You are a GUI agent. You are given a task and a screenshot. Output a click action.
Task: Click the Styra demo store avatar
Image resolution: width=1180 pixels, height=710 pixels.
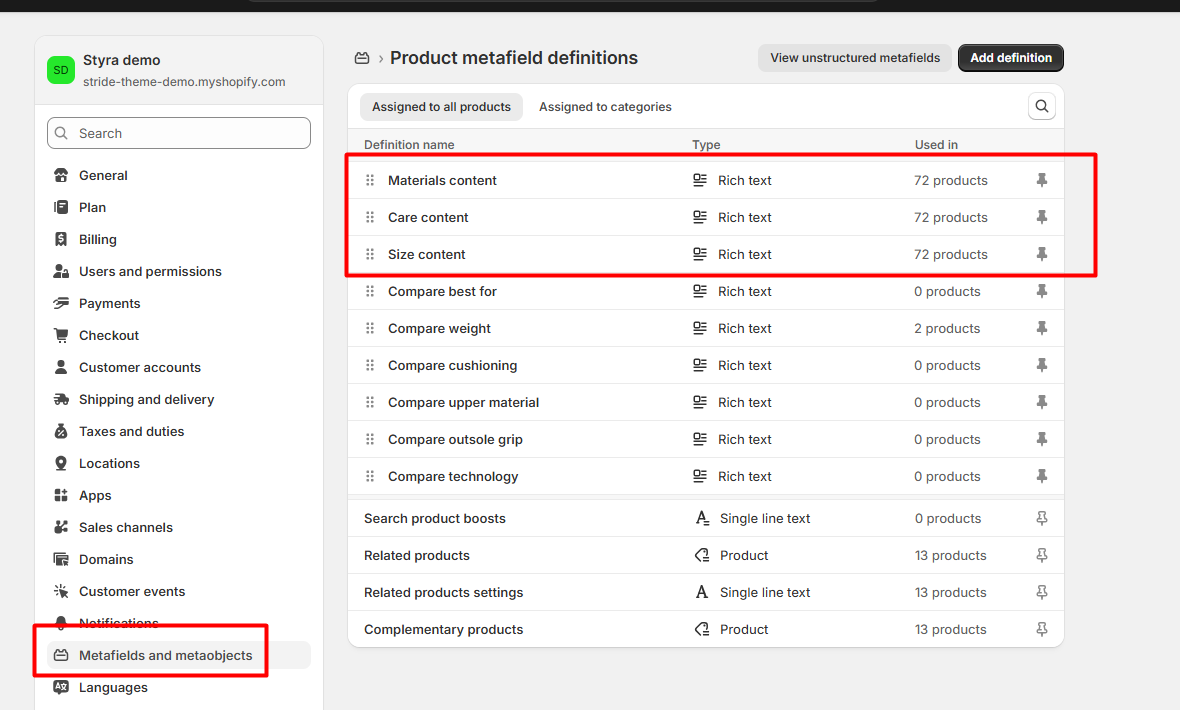[61, 70]
